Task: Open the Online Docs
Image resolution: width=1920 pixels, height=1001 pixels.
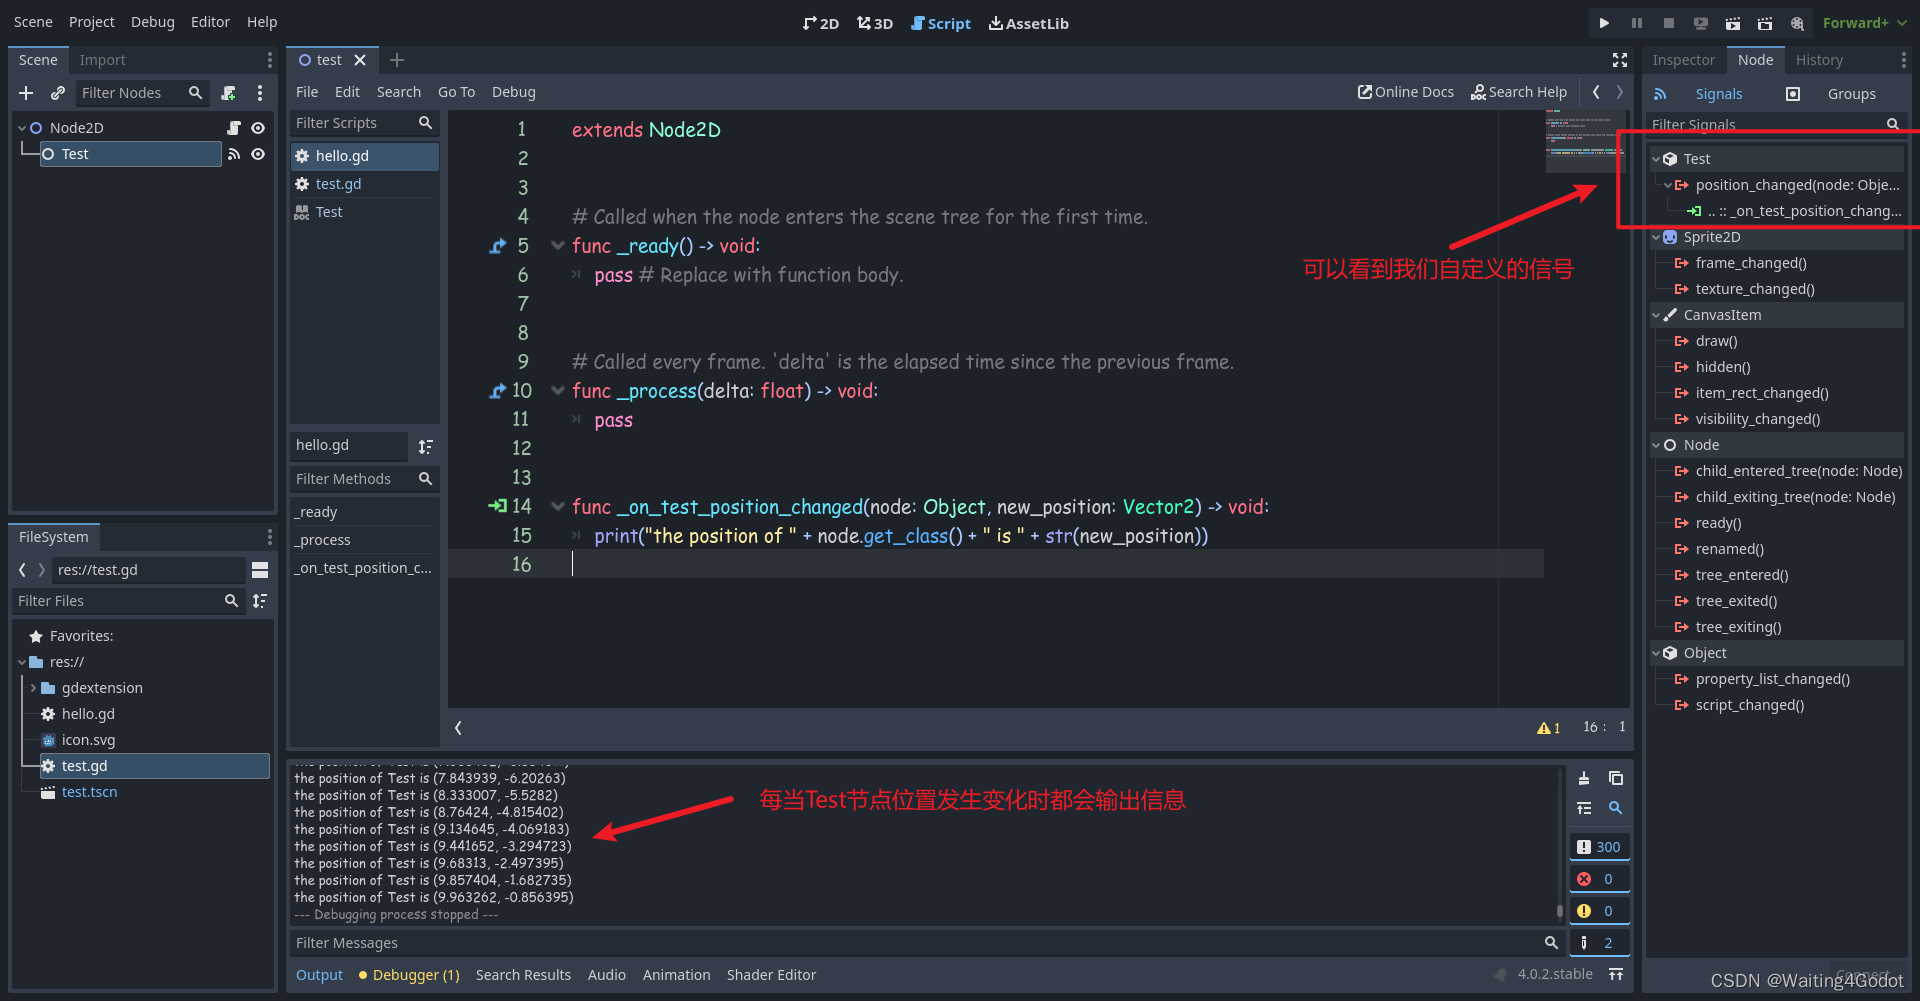Action: [x=1405, y=91]
